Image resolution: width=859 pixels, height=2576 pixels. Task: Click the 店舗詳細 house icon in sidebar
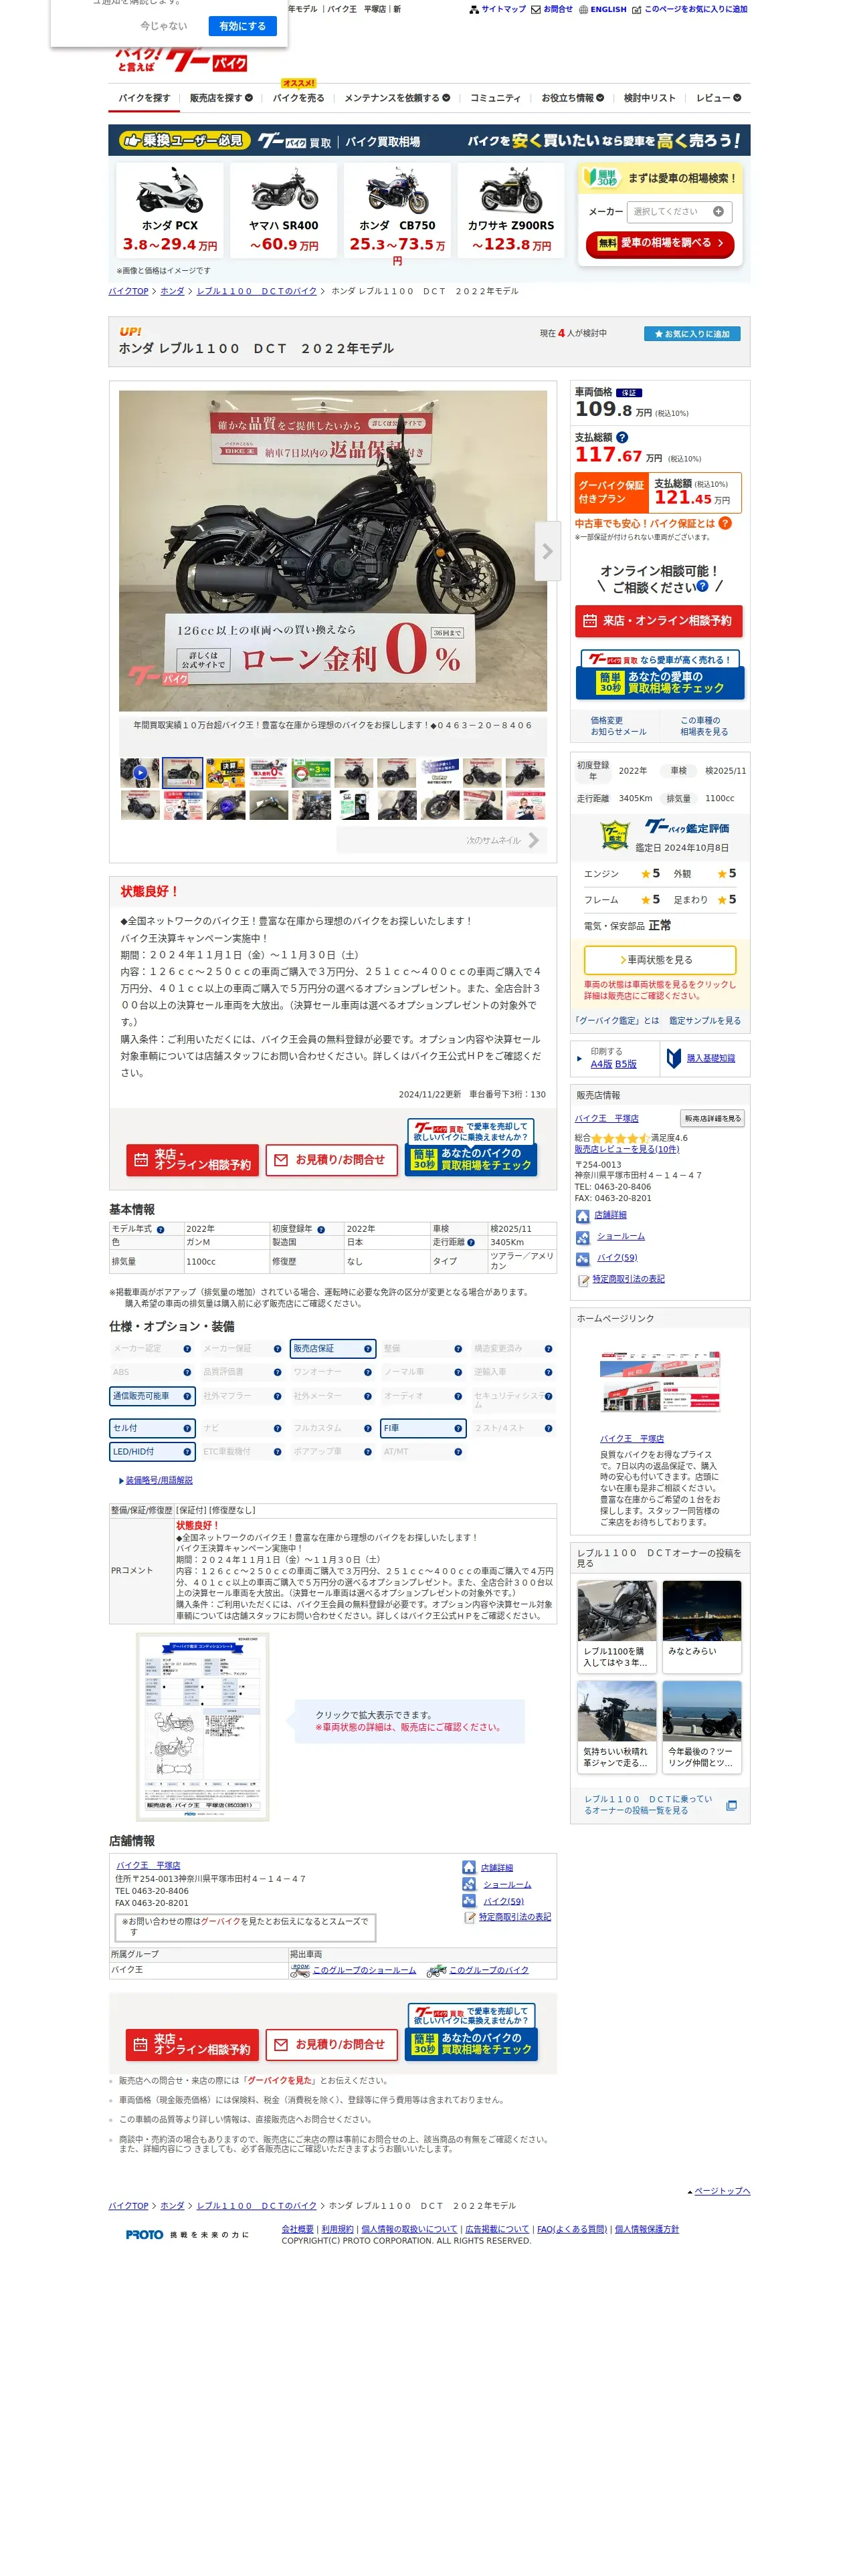[582, 1216]
